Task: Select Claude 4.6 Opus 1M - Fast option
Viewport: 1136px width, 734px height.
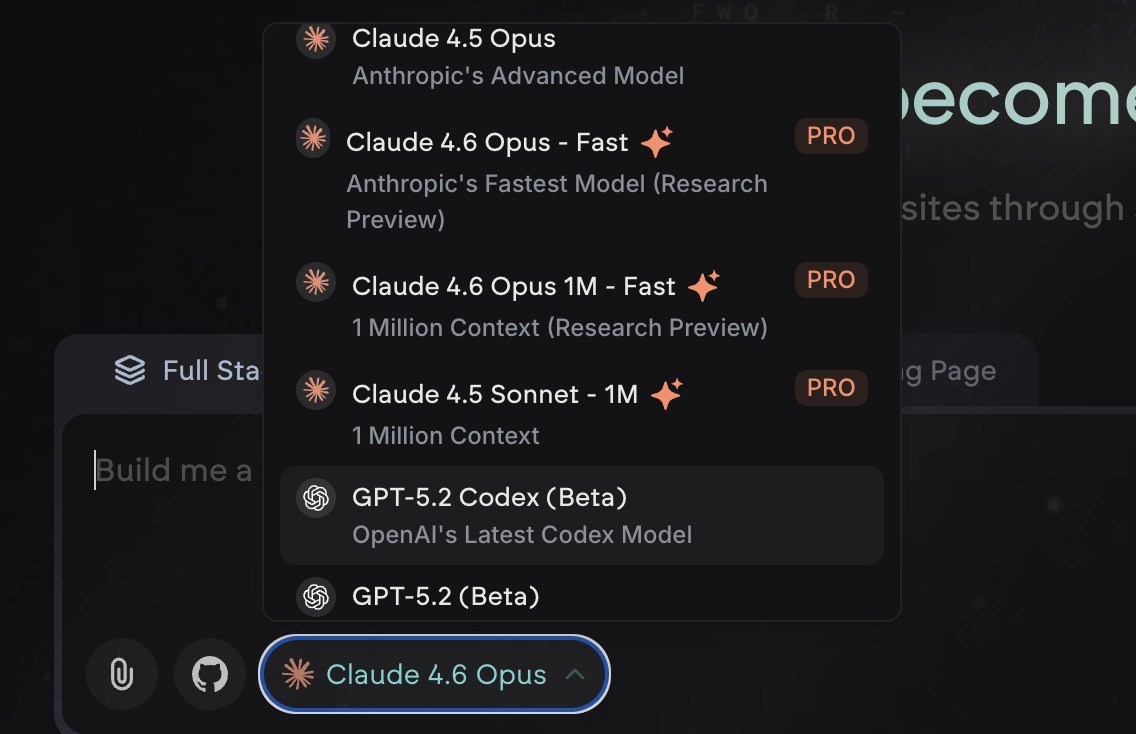Action: click(x=514, y=287)
